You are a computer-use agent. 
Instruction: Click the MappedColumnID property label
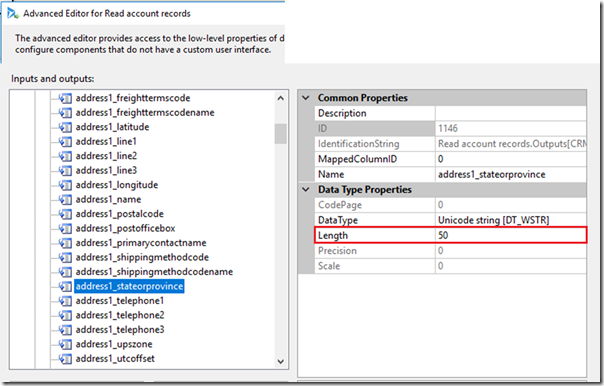(357, 159)
